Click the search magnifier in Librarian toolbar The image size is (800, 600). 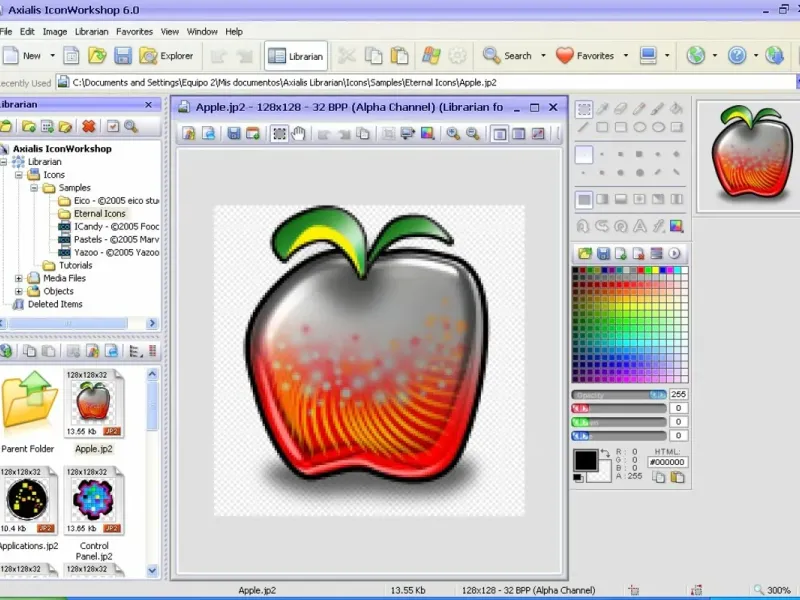click(131, 126)
